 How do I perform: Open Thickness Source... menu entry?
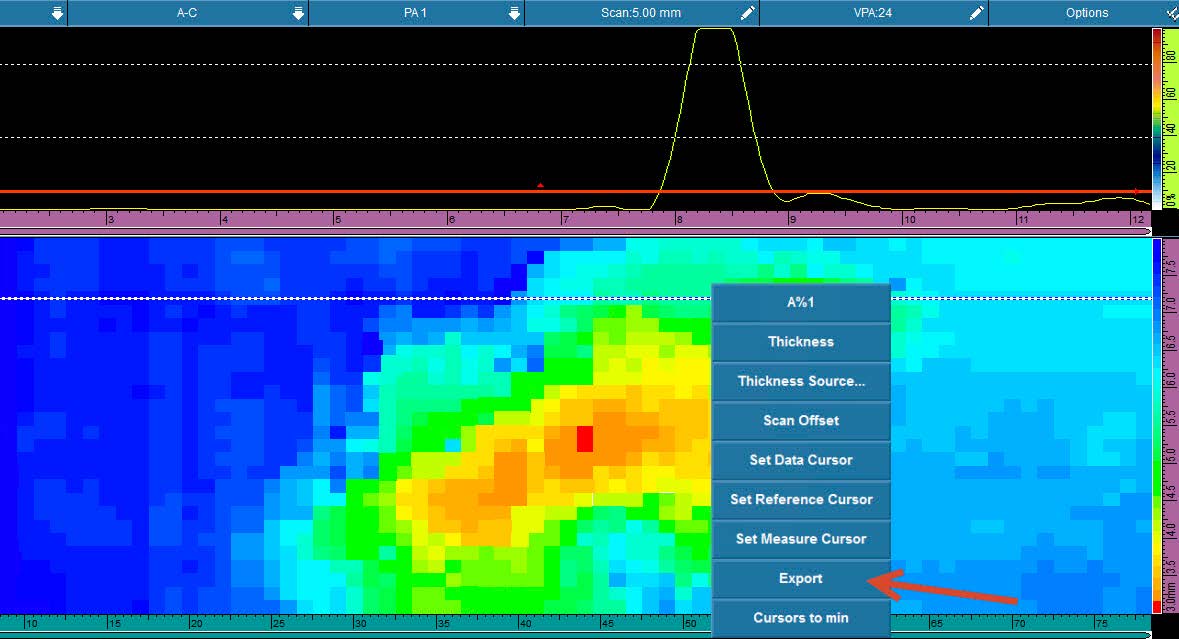(800, 381)
